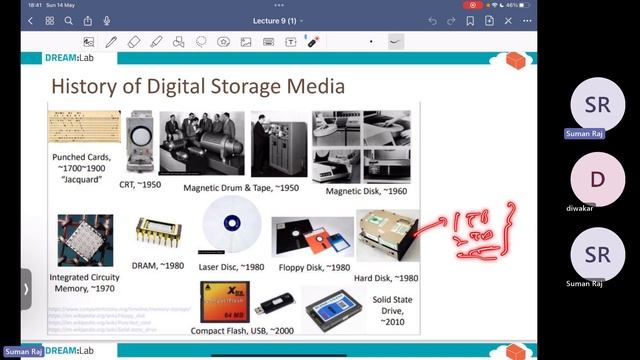Tap the Integrated Circuity Memory, ~1970 caption
The image size is (640, 360).
click(84, 283)
